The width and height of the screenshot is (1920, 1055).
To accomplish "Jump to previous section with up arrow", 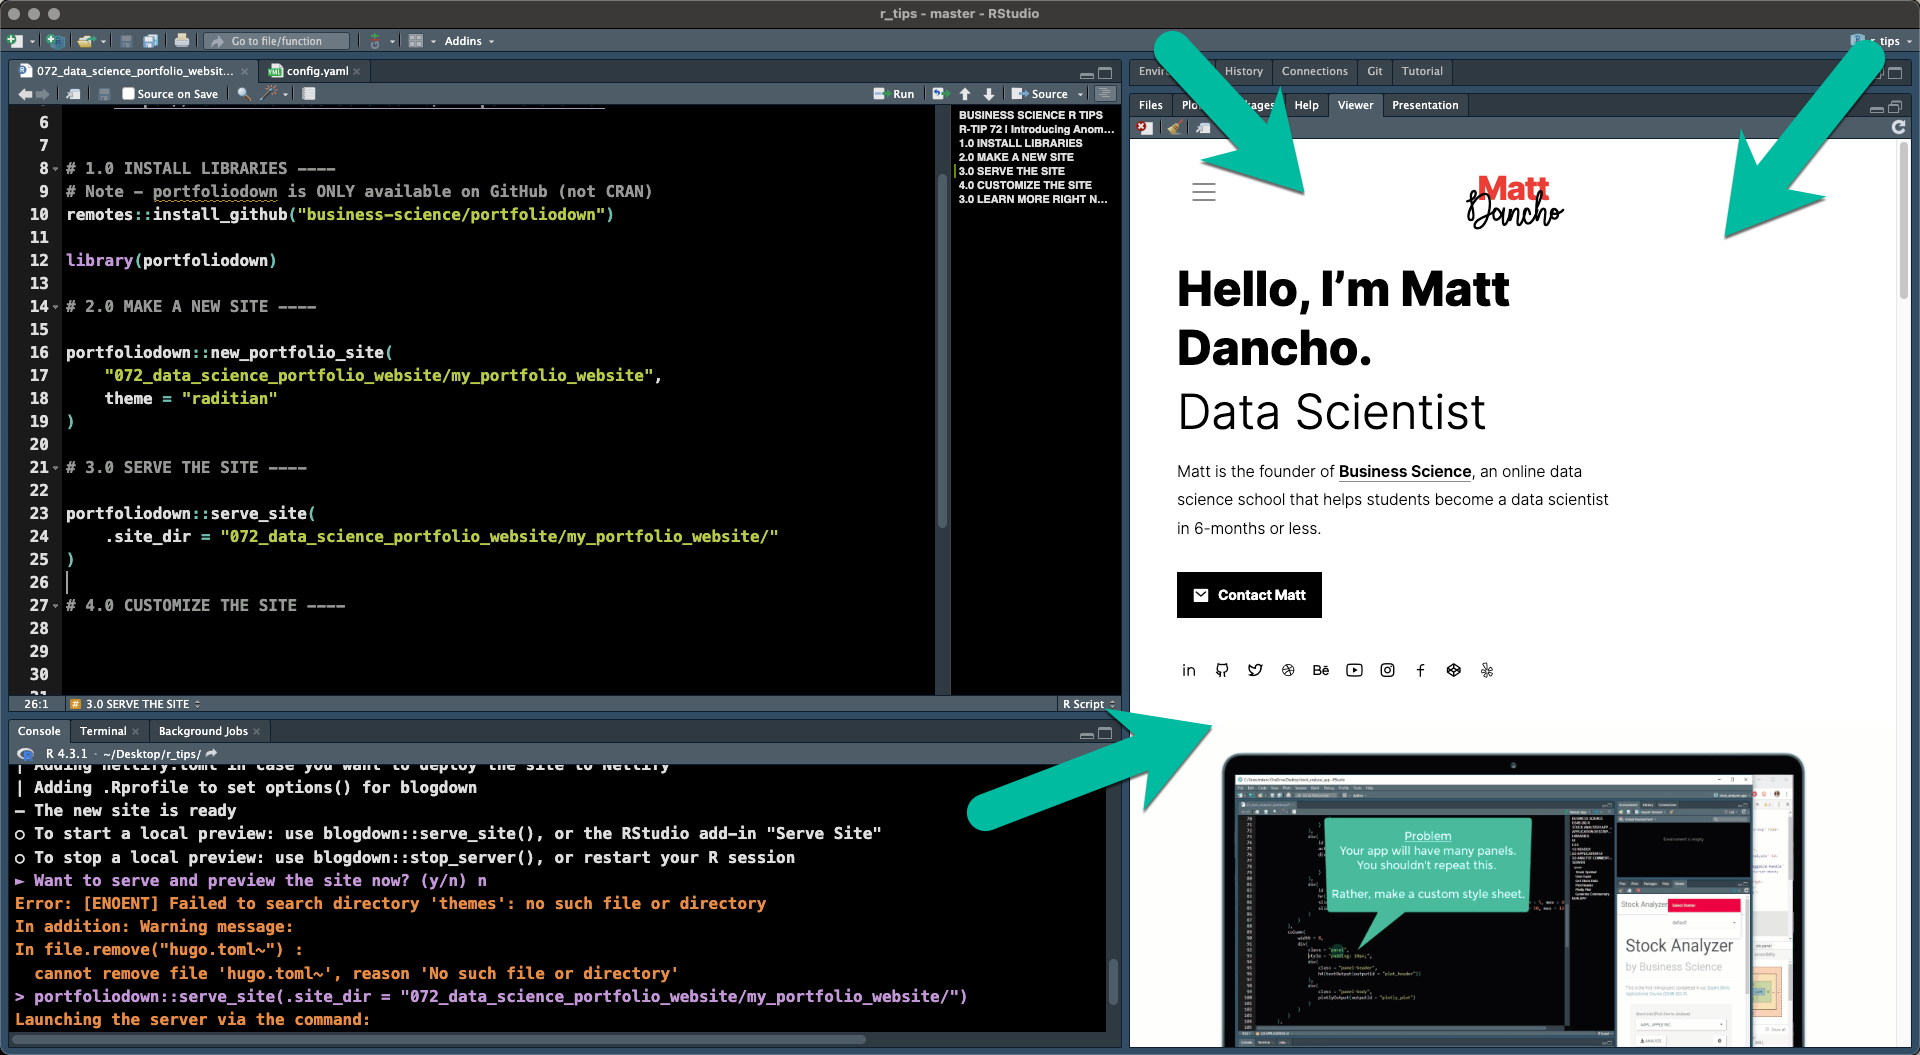I will point(965,94).
